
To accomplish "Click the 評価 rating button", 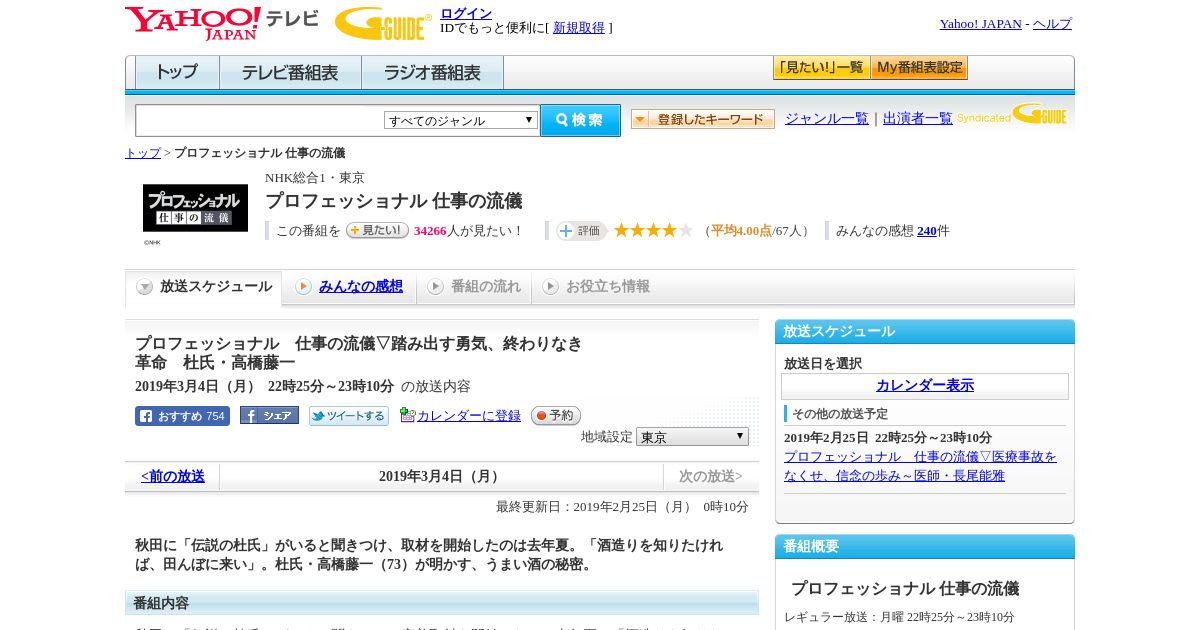I will [x=581, y=231].
